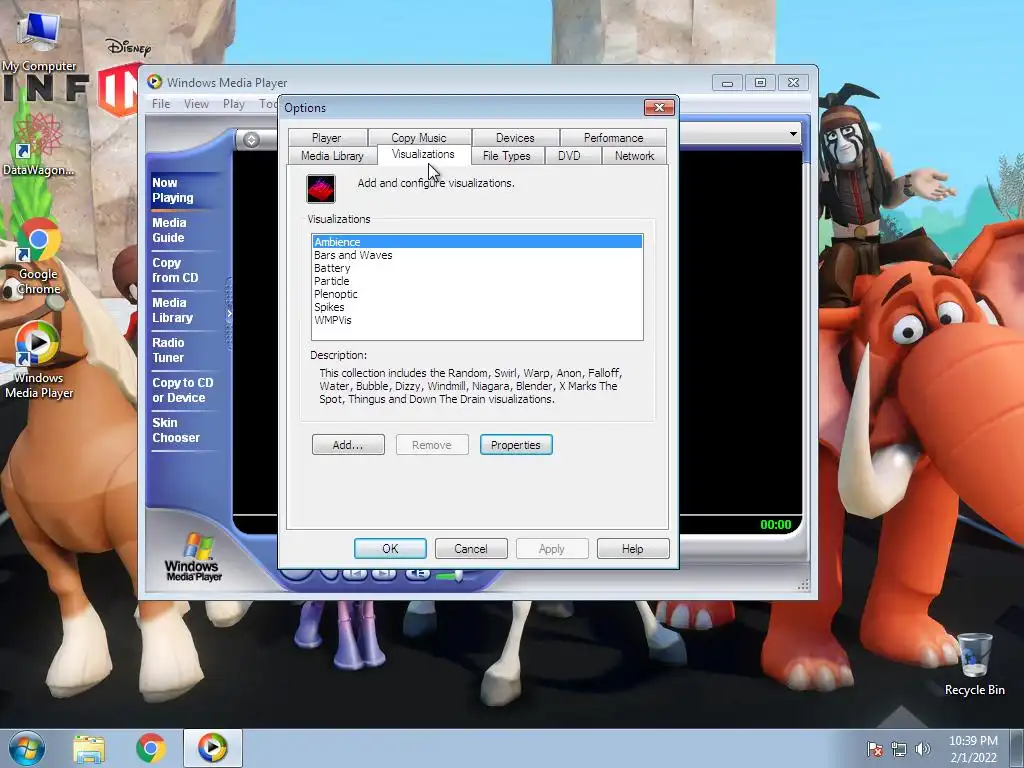Launch Chrome from the taskbar
This screenshot has height=768, width=1024.
[151, 748]
